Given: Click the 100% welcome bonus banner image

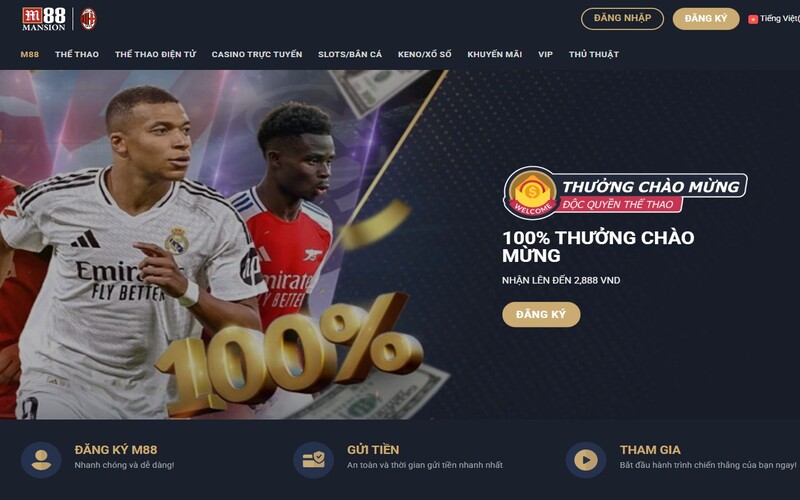Looking at the screenshot, I should pos(224,244).
